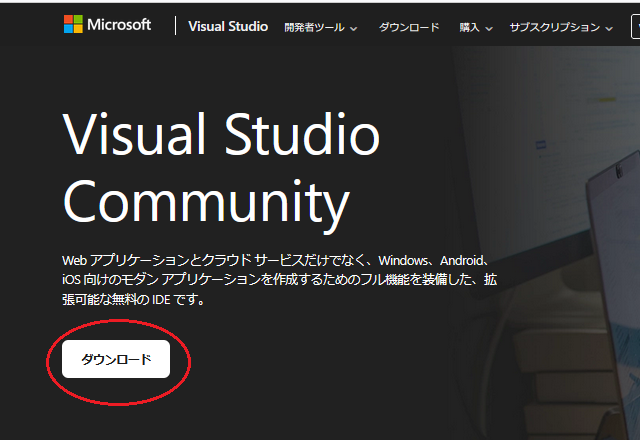Open the サブスクリプション menu label
The height and width of the screenshot is (440, 640).
555,27
